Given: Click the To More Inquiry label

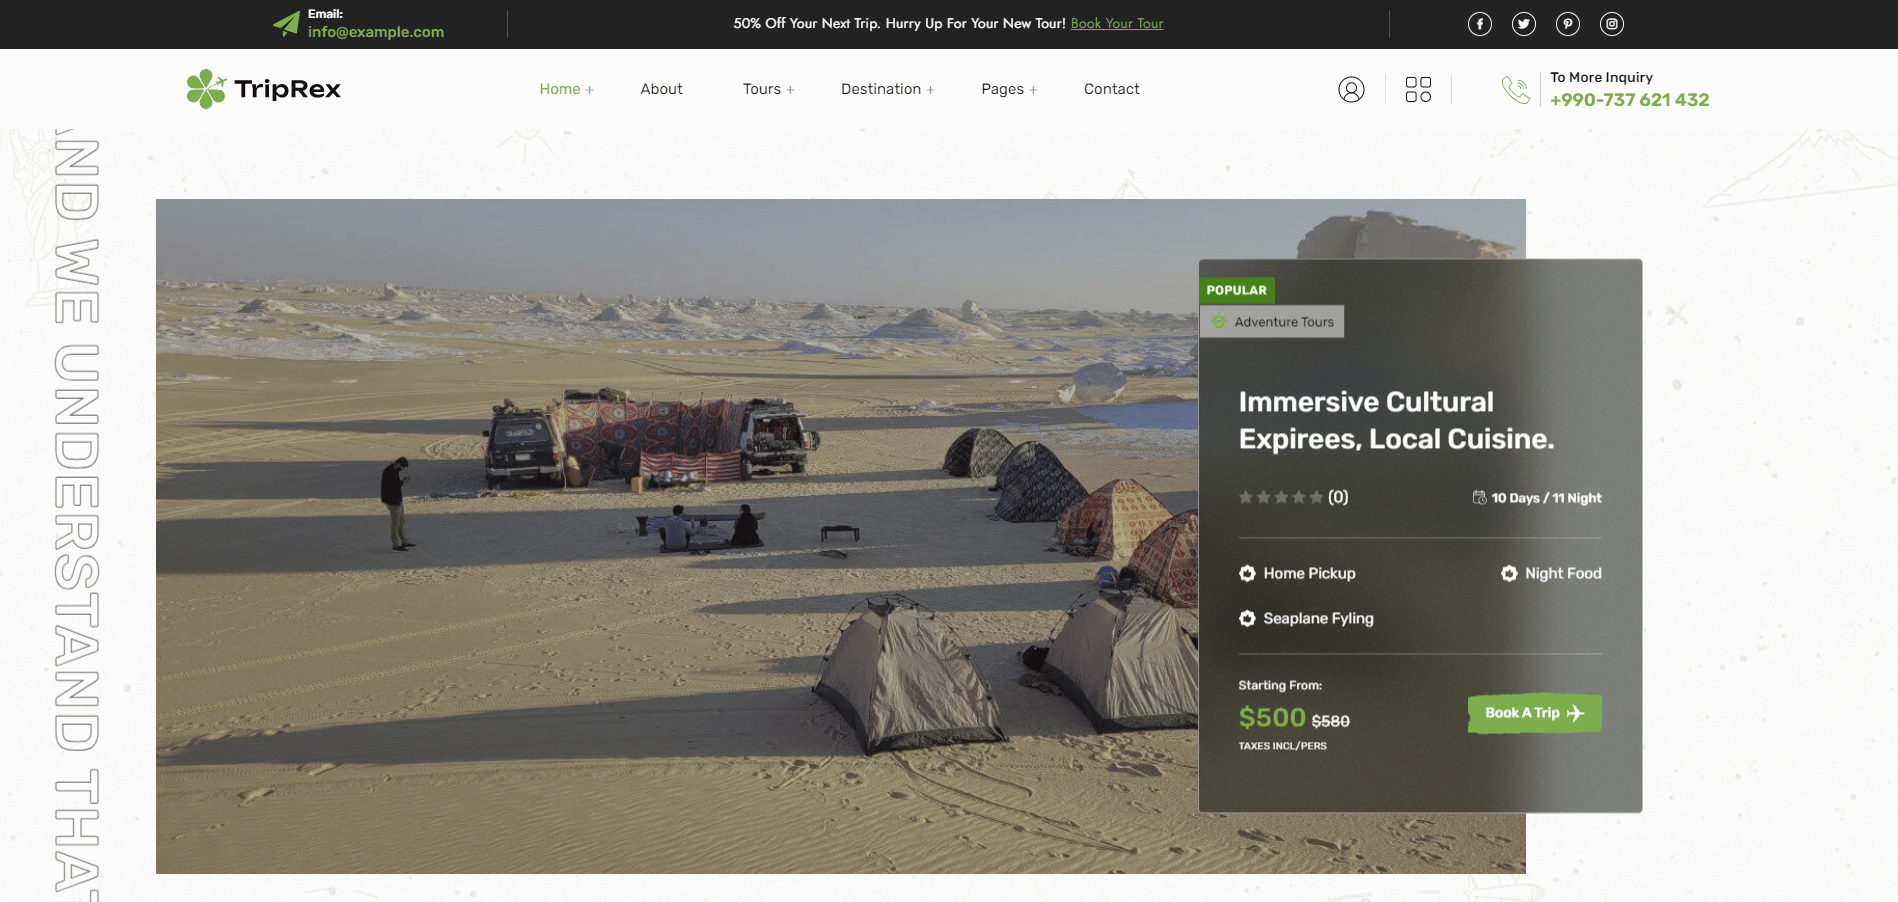Looking at the screenshot, I should coord(1601,77).
